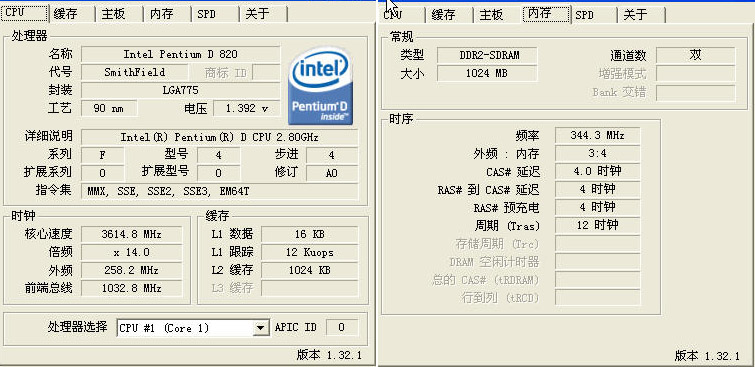Click the APIC ID value 0
Image resolution: width=755 pixels, height=367 pixels.
(342, 328)
